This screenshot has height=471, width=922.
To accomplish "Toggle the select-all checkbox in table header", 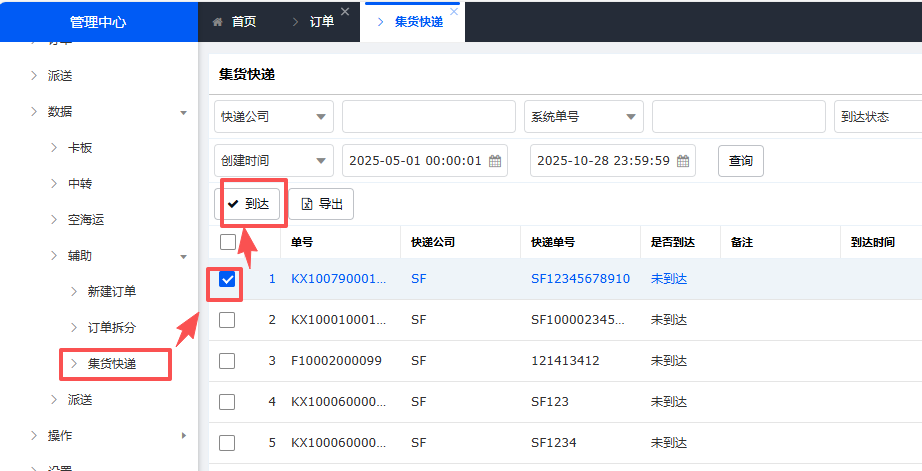I will coord(227,242).
